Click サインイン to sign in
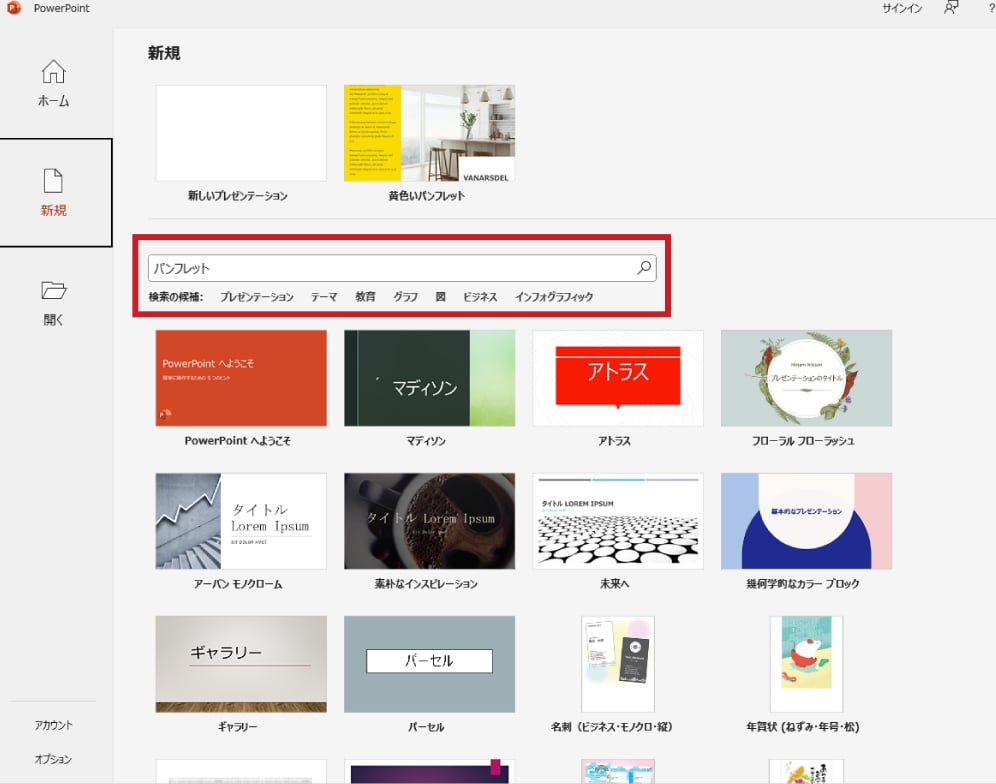 (x=901, y=8)
